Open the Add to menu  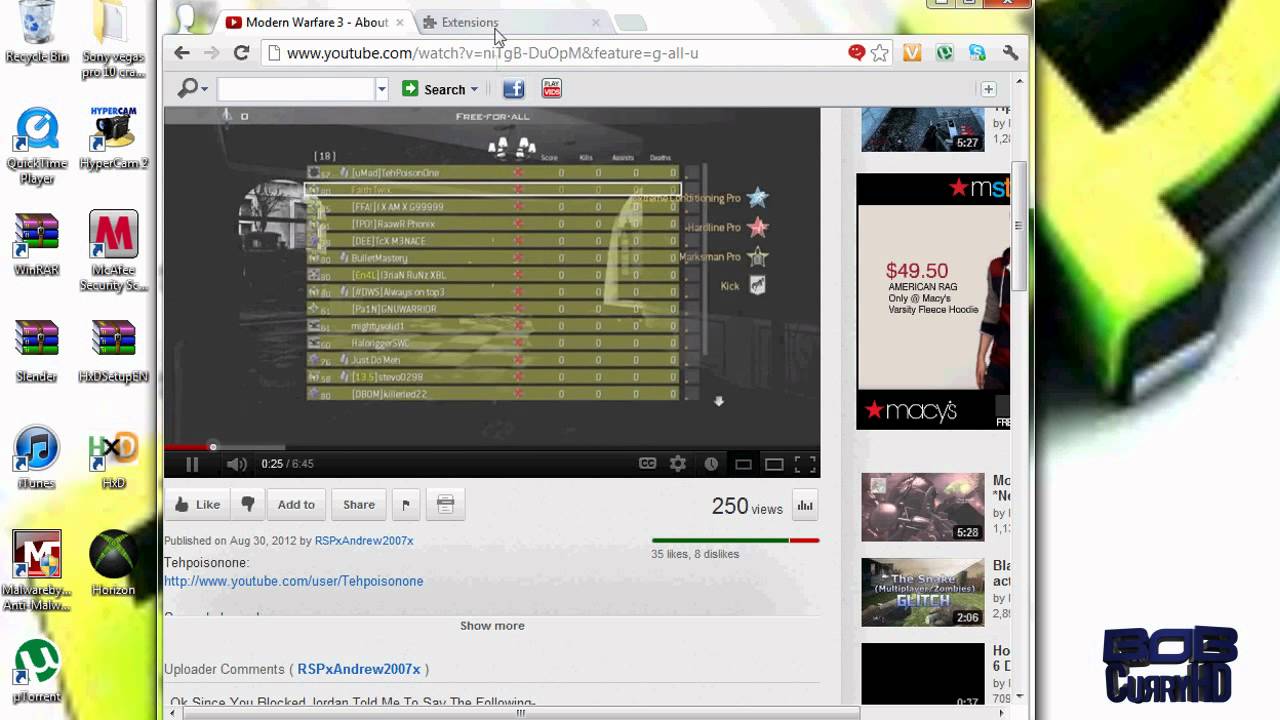[296, 505]
